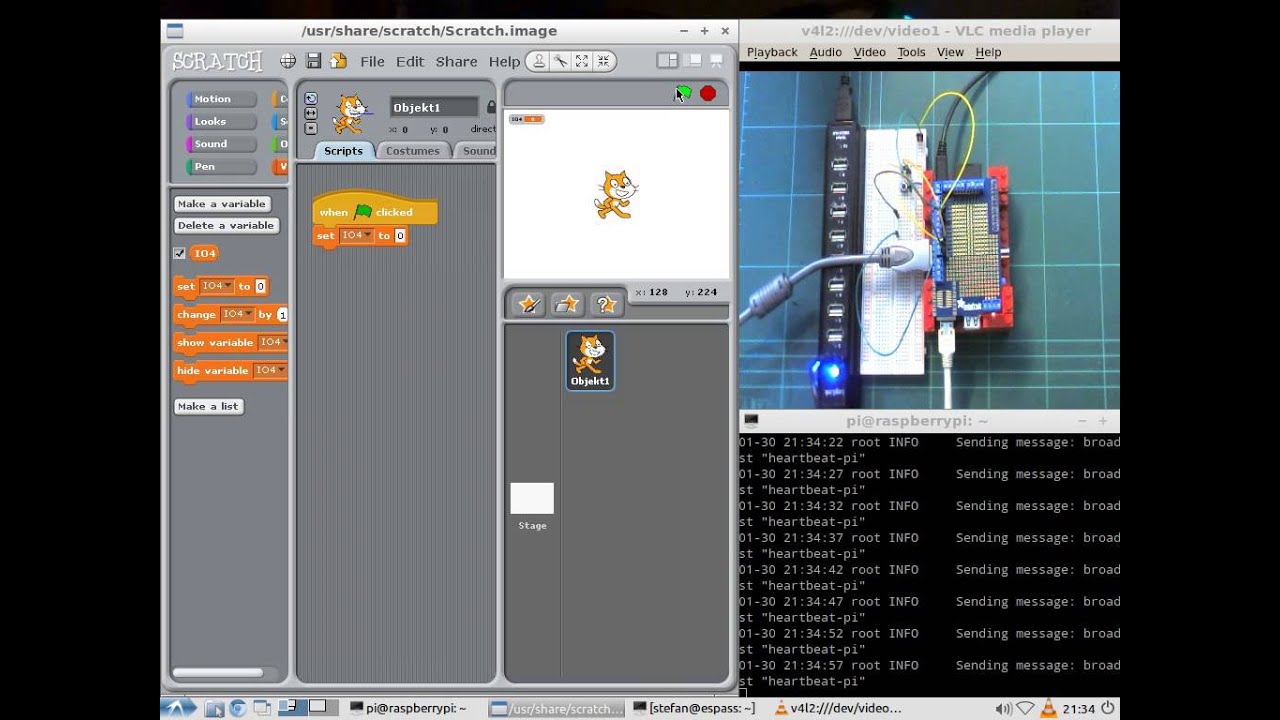Select the Grow sprite tool
The width and height of the screenshot is (1280, 720).
coord(582,61)
